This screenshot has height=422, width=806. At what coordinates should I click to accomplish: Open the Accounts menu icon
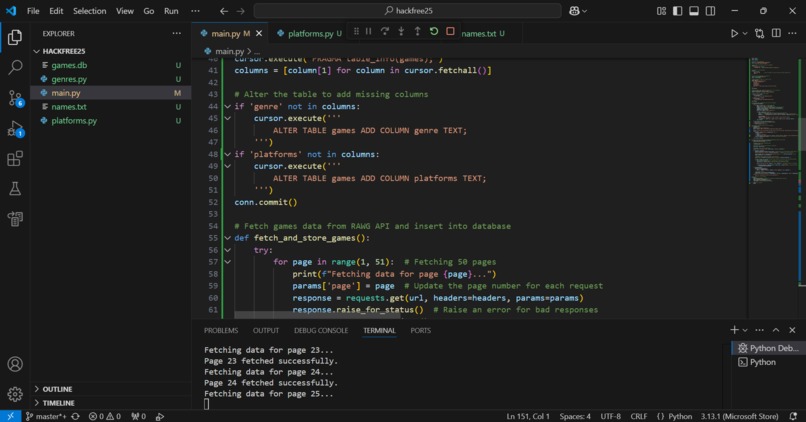click(x=15, y=364)
